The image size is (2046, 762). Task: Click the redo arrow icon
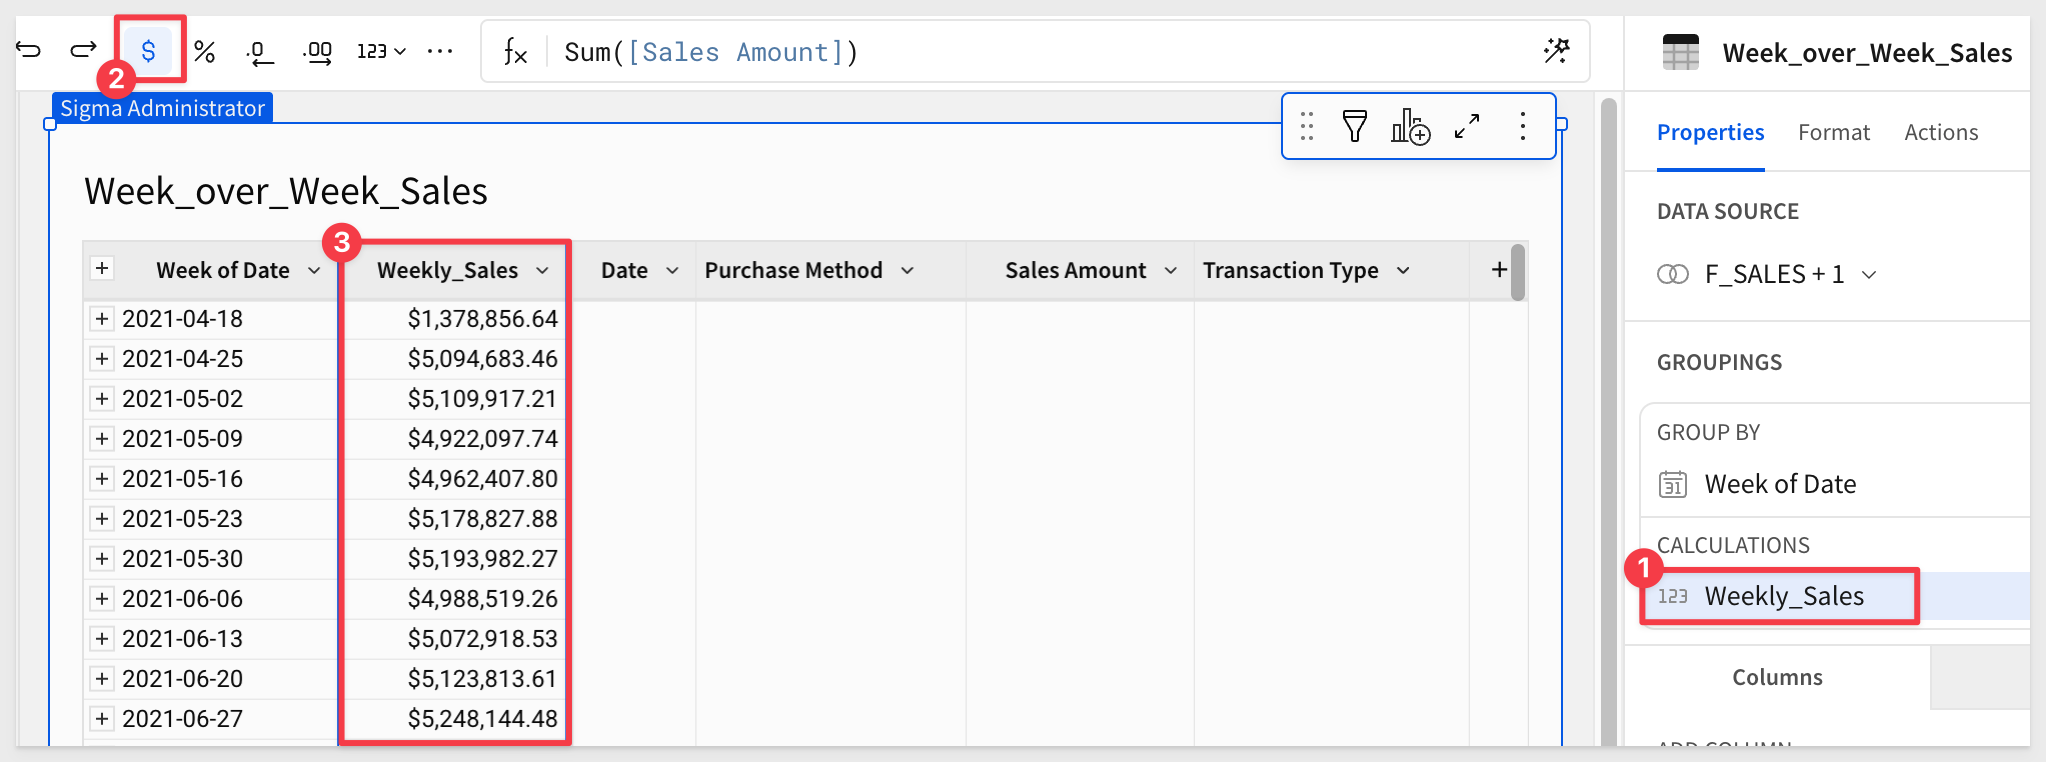point(83,50)
